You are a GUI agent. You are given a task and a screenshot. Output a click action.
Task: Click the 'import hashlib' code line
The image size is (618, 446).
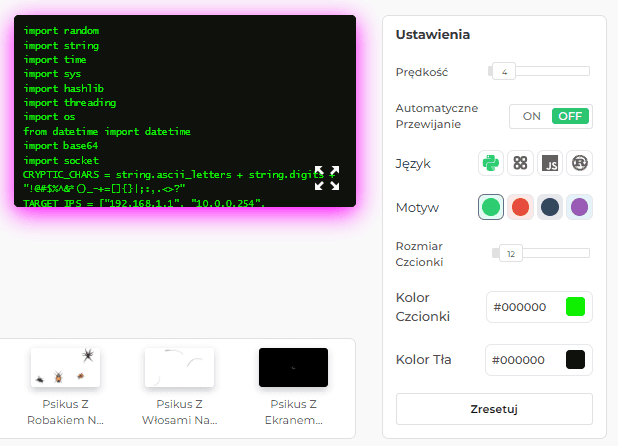63,88
